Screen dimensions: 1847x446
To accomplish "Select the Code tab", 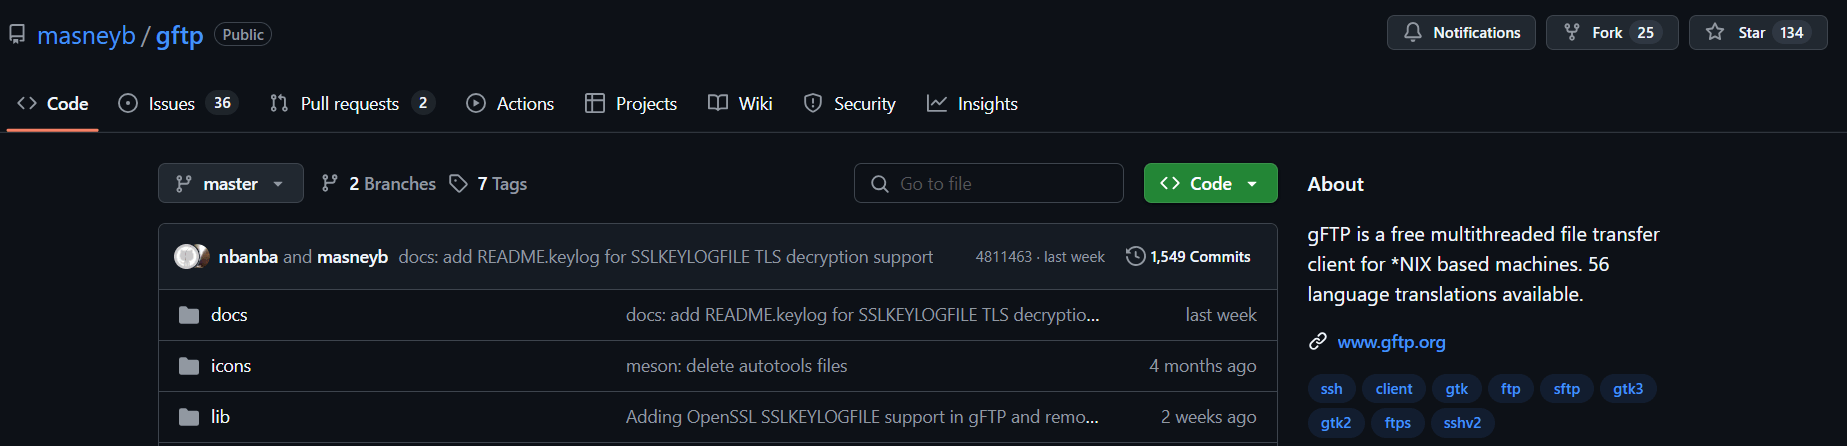I will [x=52, y=103].
